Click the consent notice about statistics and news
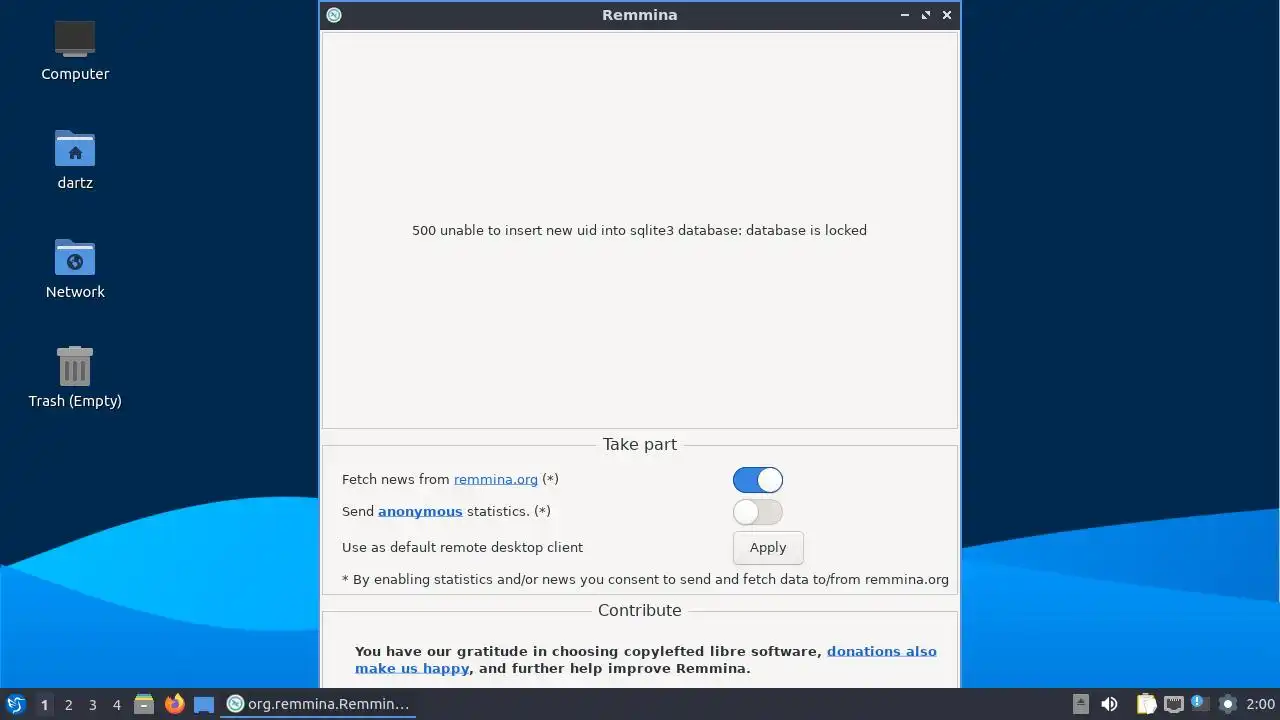Screen dimensions: 1280x720 click(645, 579)
